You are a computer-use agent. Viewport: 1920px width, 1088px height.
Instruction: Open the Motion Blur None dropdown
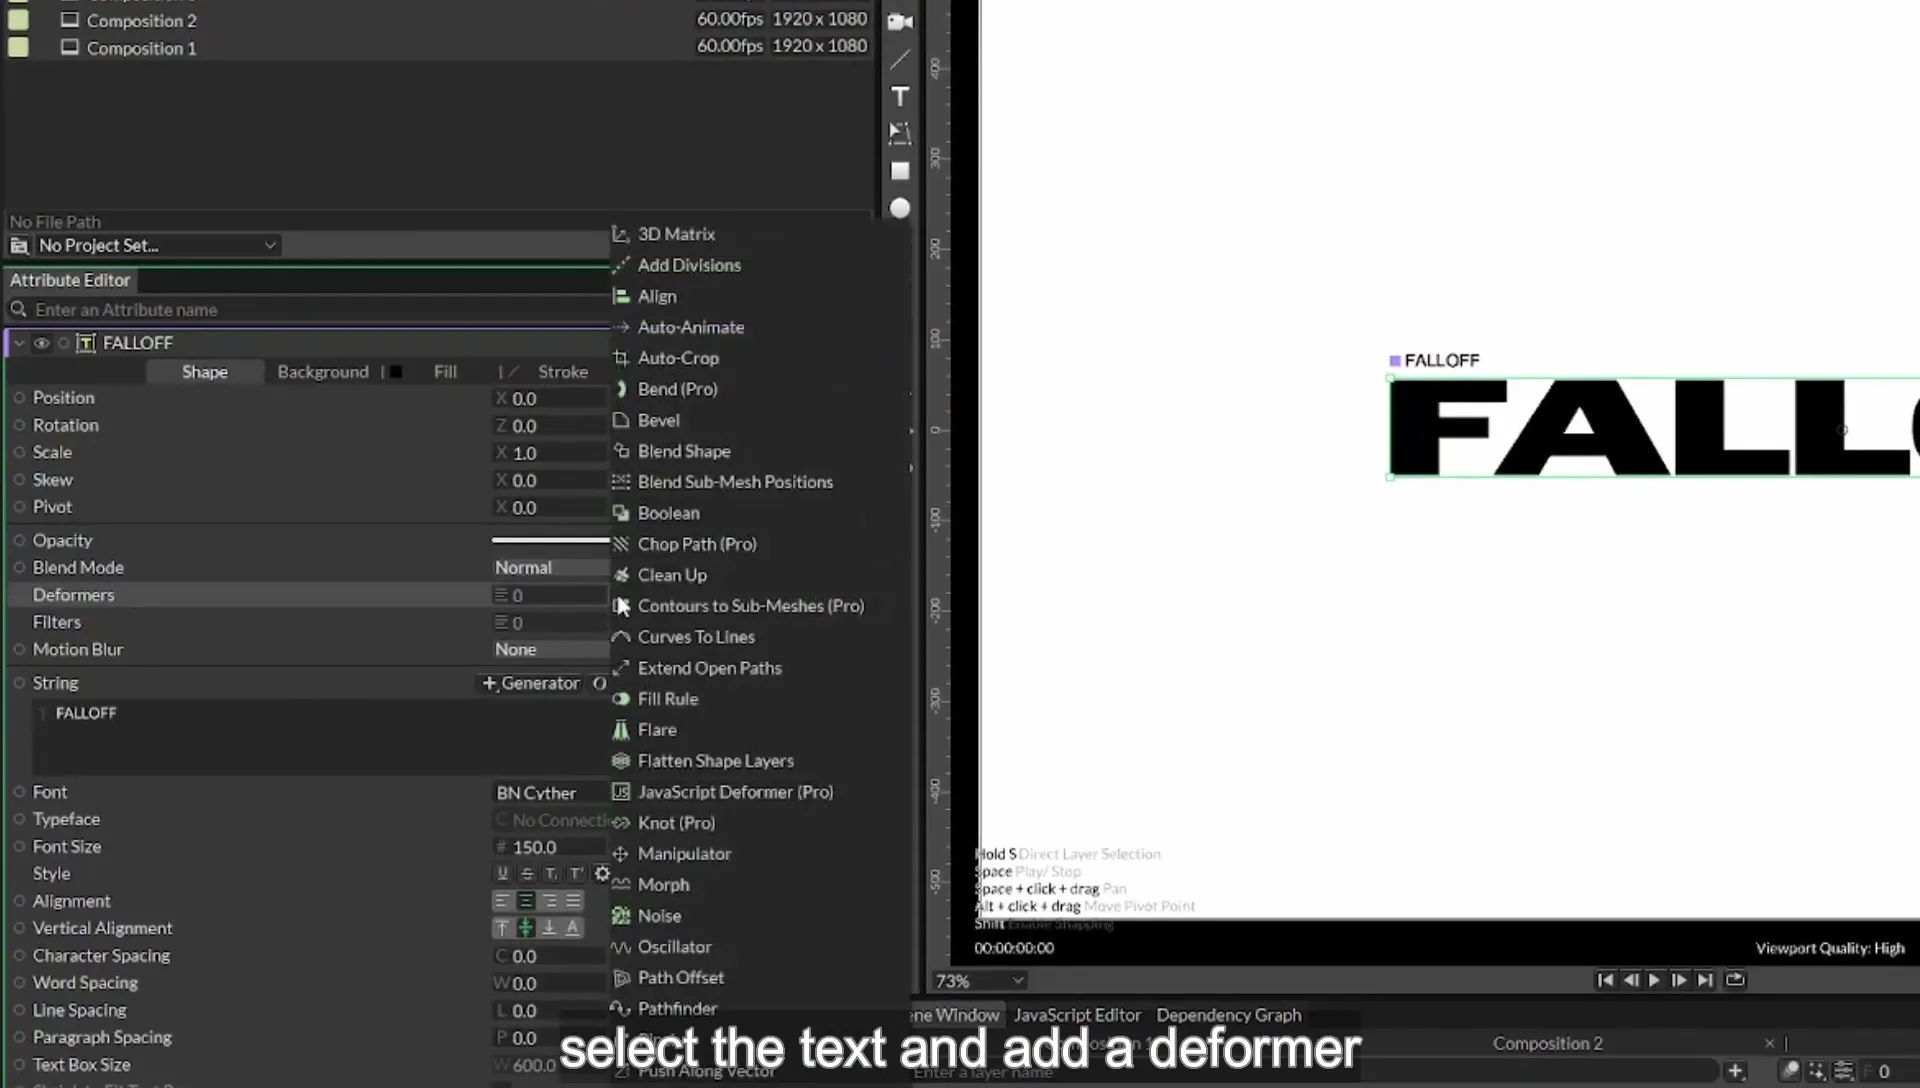(550, 649)
